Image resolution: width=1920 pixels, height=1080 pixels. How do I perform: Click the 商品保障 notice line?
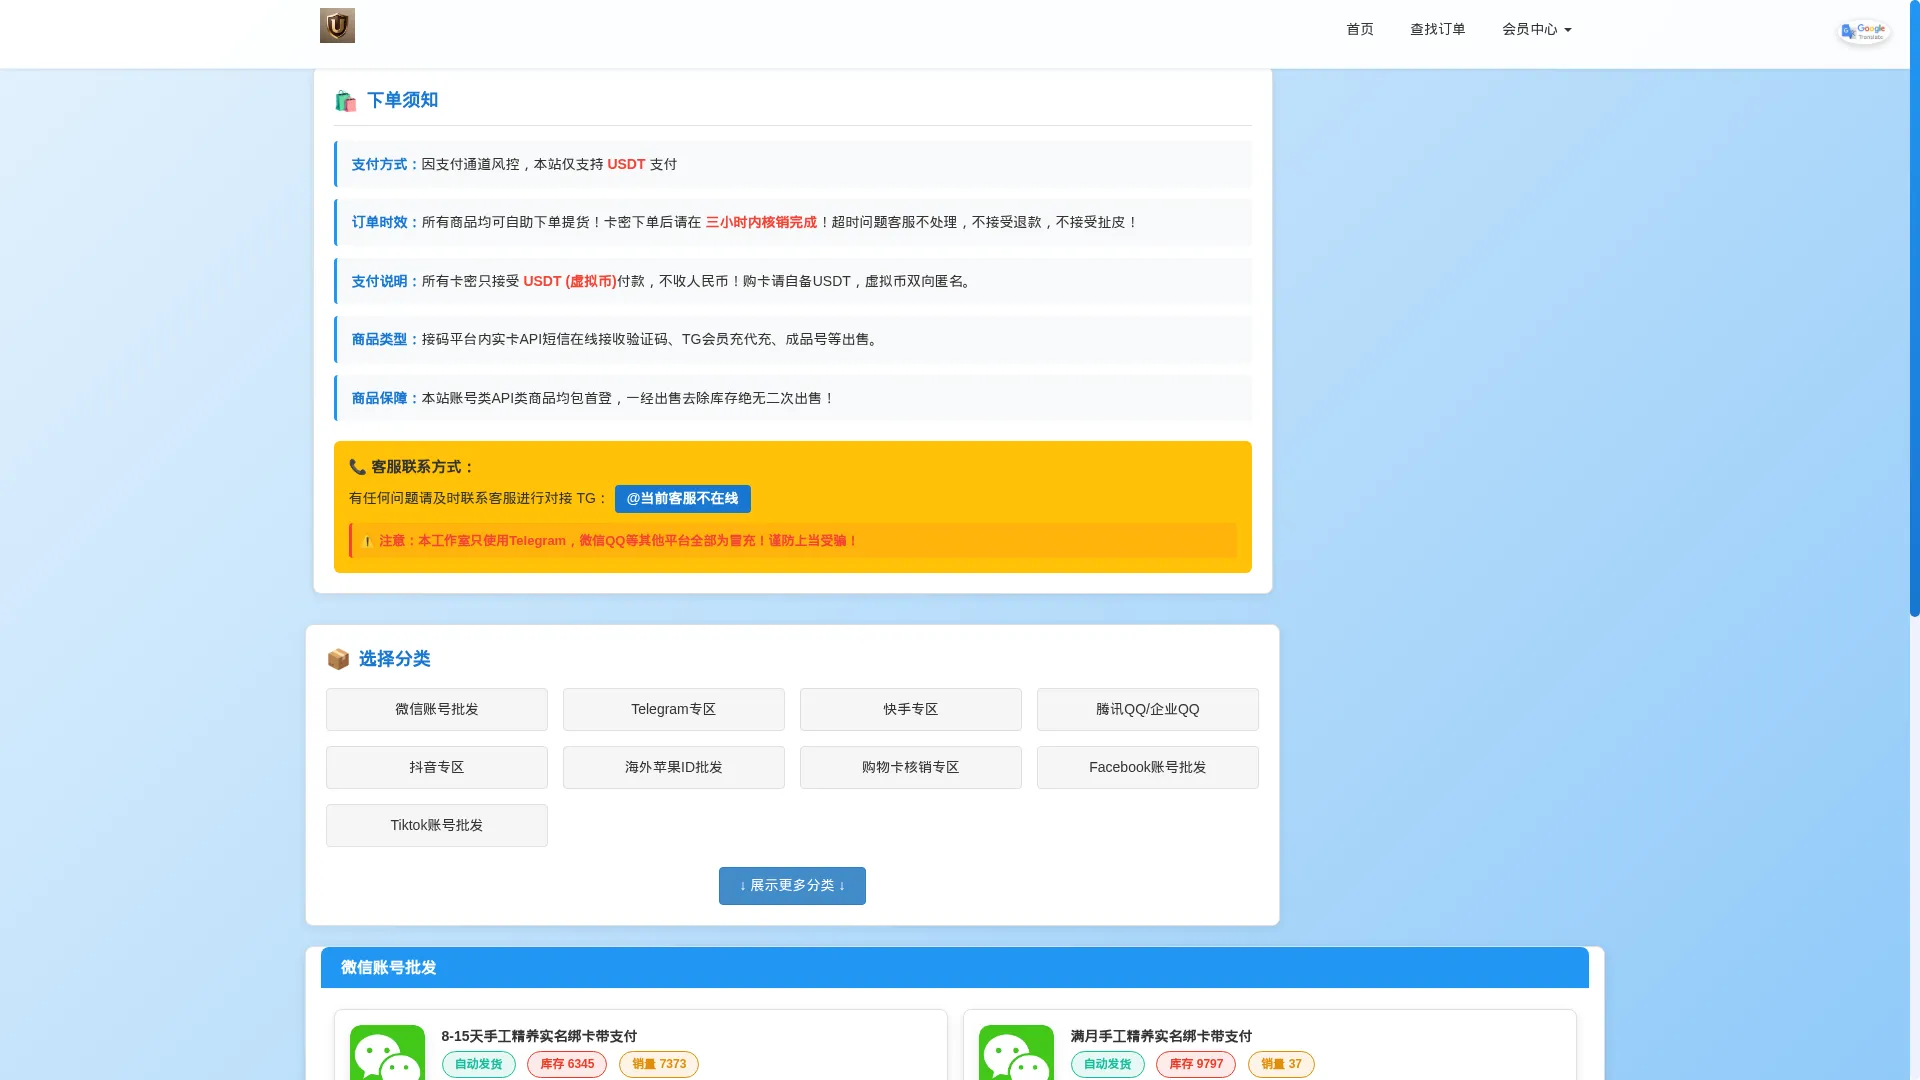[x=793, y=398]
